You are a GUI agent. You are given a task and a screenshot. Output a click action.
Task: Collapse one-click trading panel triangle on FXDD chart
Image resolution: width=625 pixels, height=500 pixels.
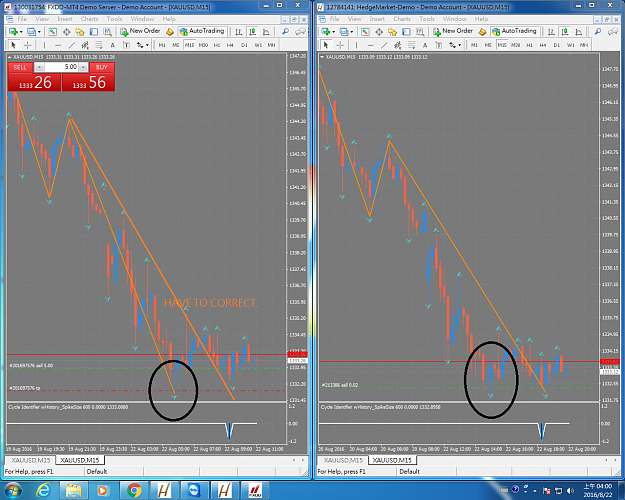10,57
